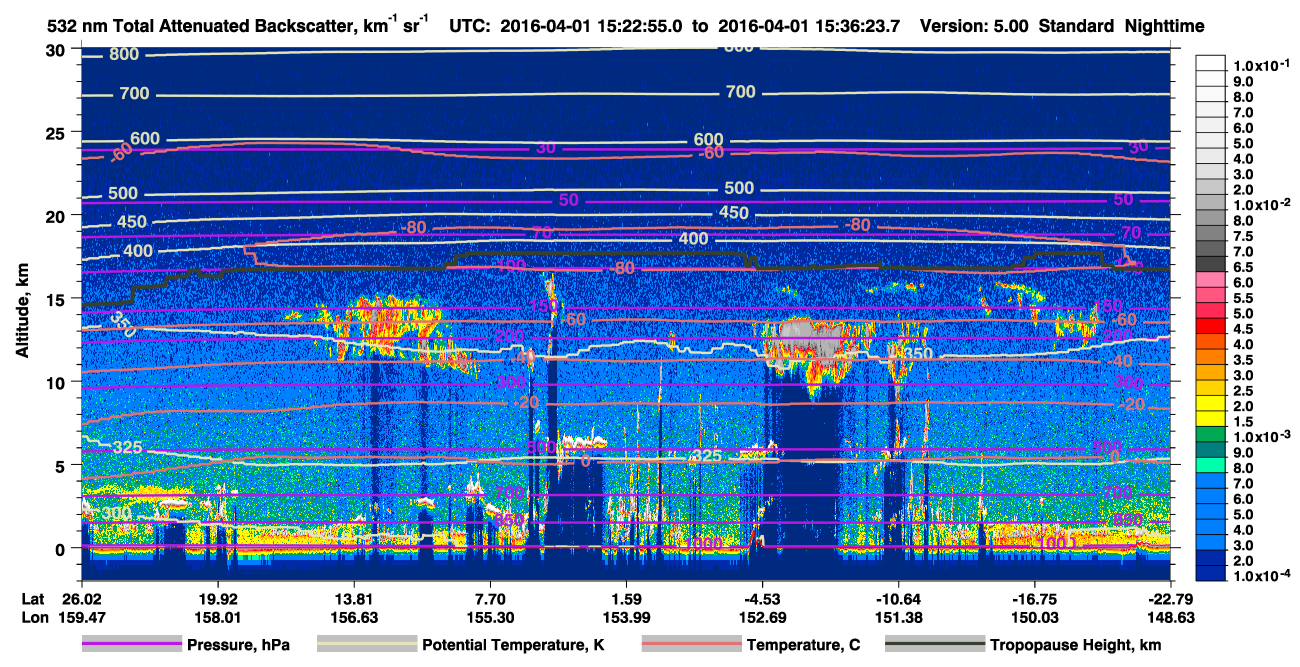
Task: Select the 'Temperature, C' legend label
Action: point(803,645)
